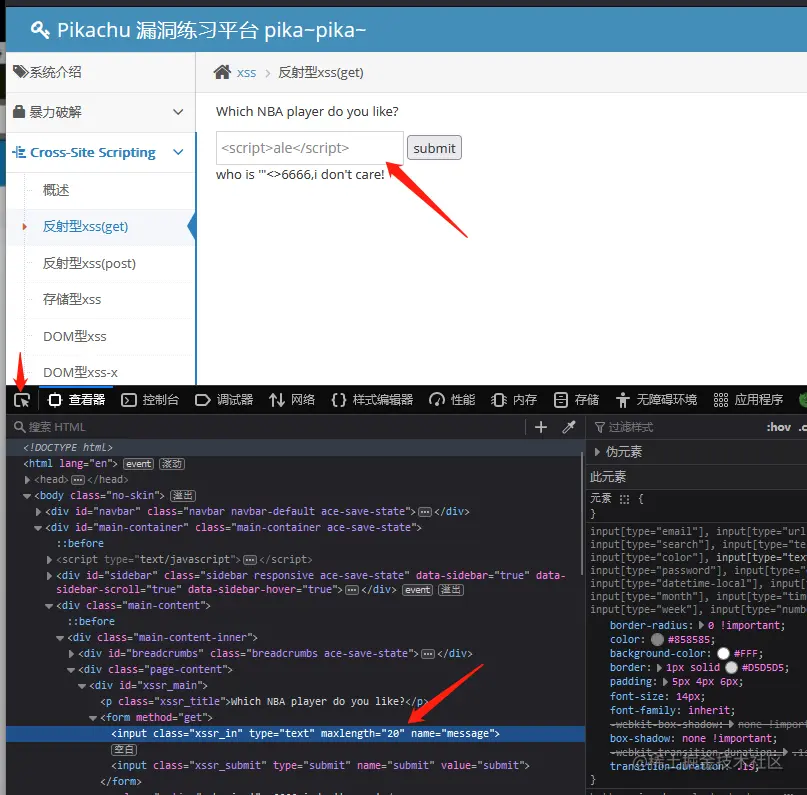This screenshot has height=795, width=807.
Task: Collapse the div class="main-content-inner" node
Action: [x=60, y=638]
